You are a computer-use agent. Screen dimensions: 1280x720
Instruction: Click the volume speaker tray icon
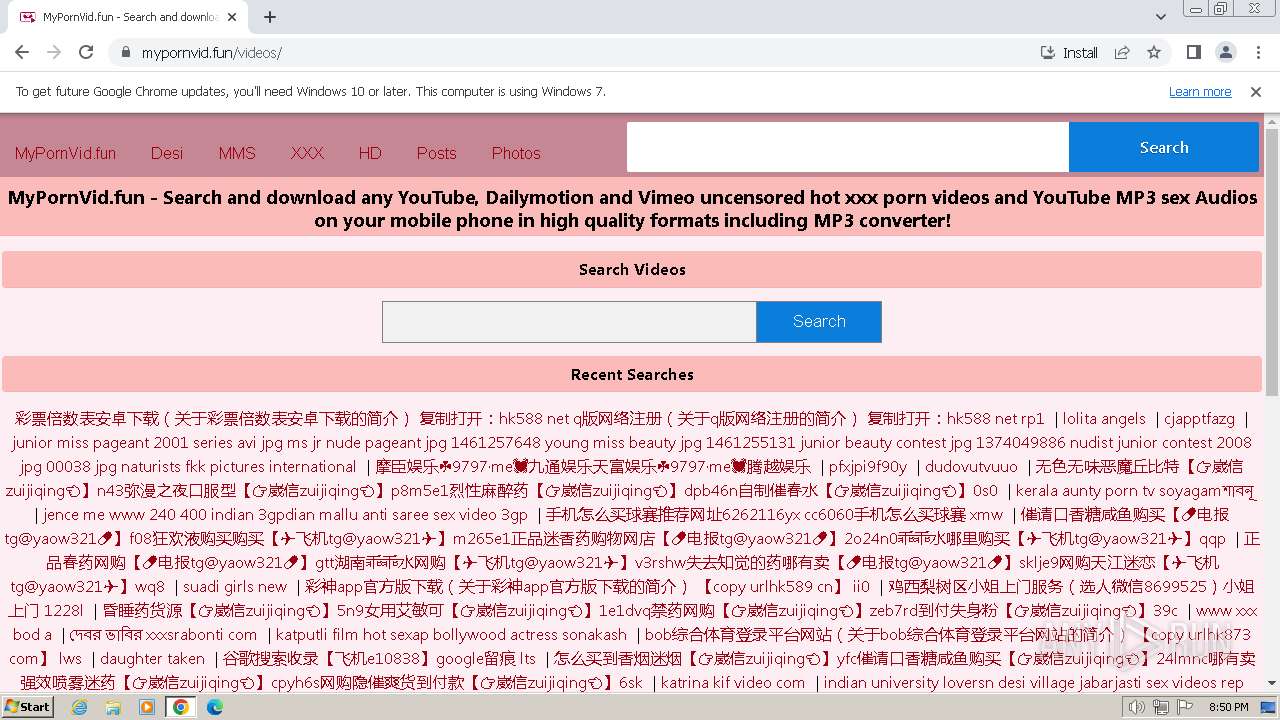tap(1136, 707)
